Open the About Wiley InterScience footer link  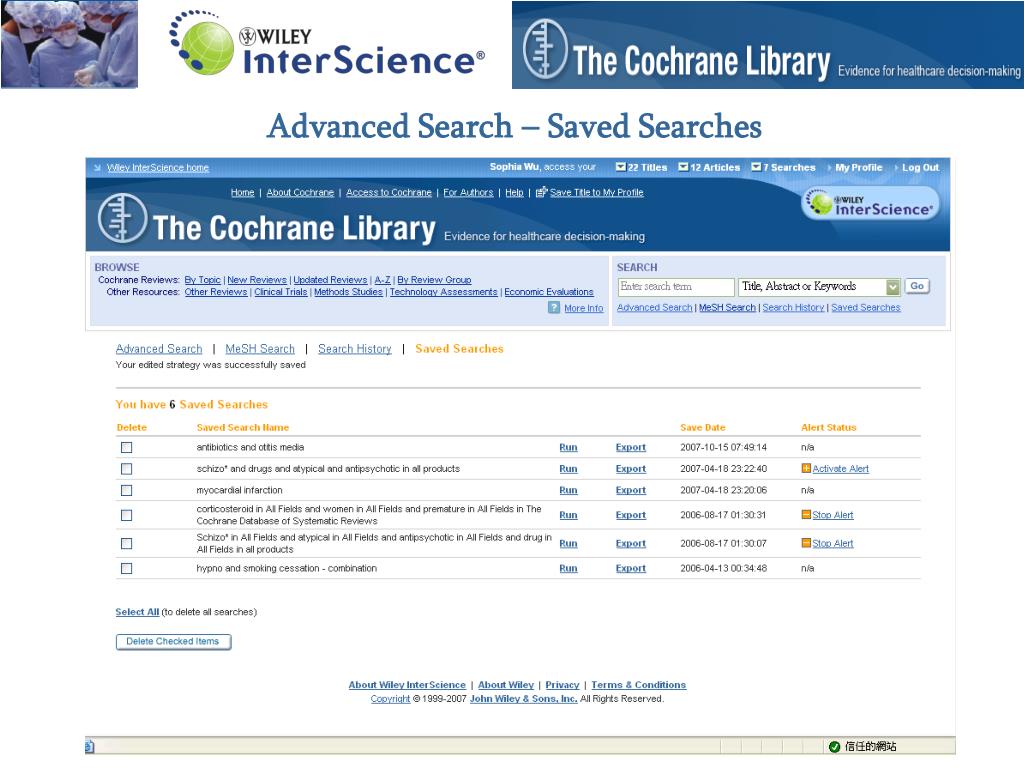[407, 685]
